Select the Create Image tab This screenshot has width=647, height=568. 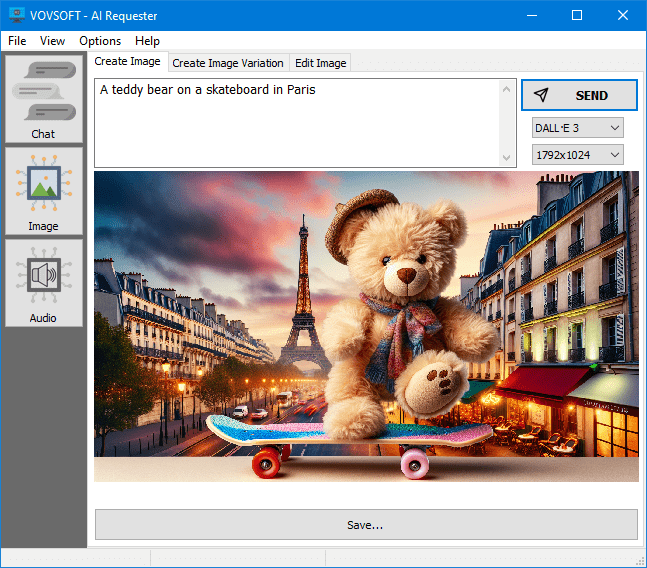pyautogui.click(x=128, y=61)
